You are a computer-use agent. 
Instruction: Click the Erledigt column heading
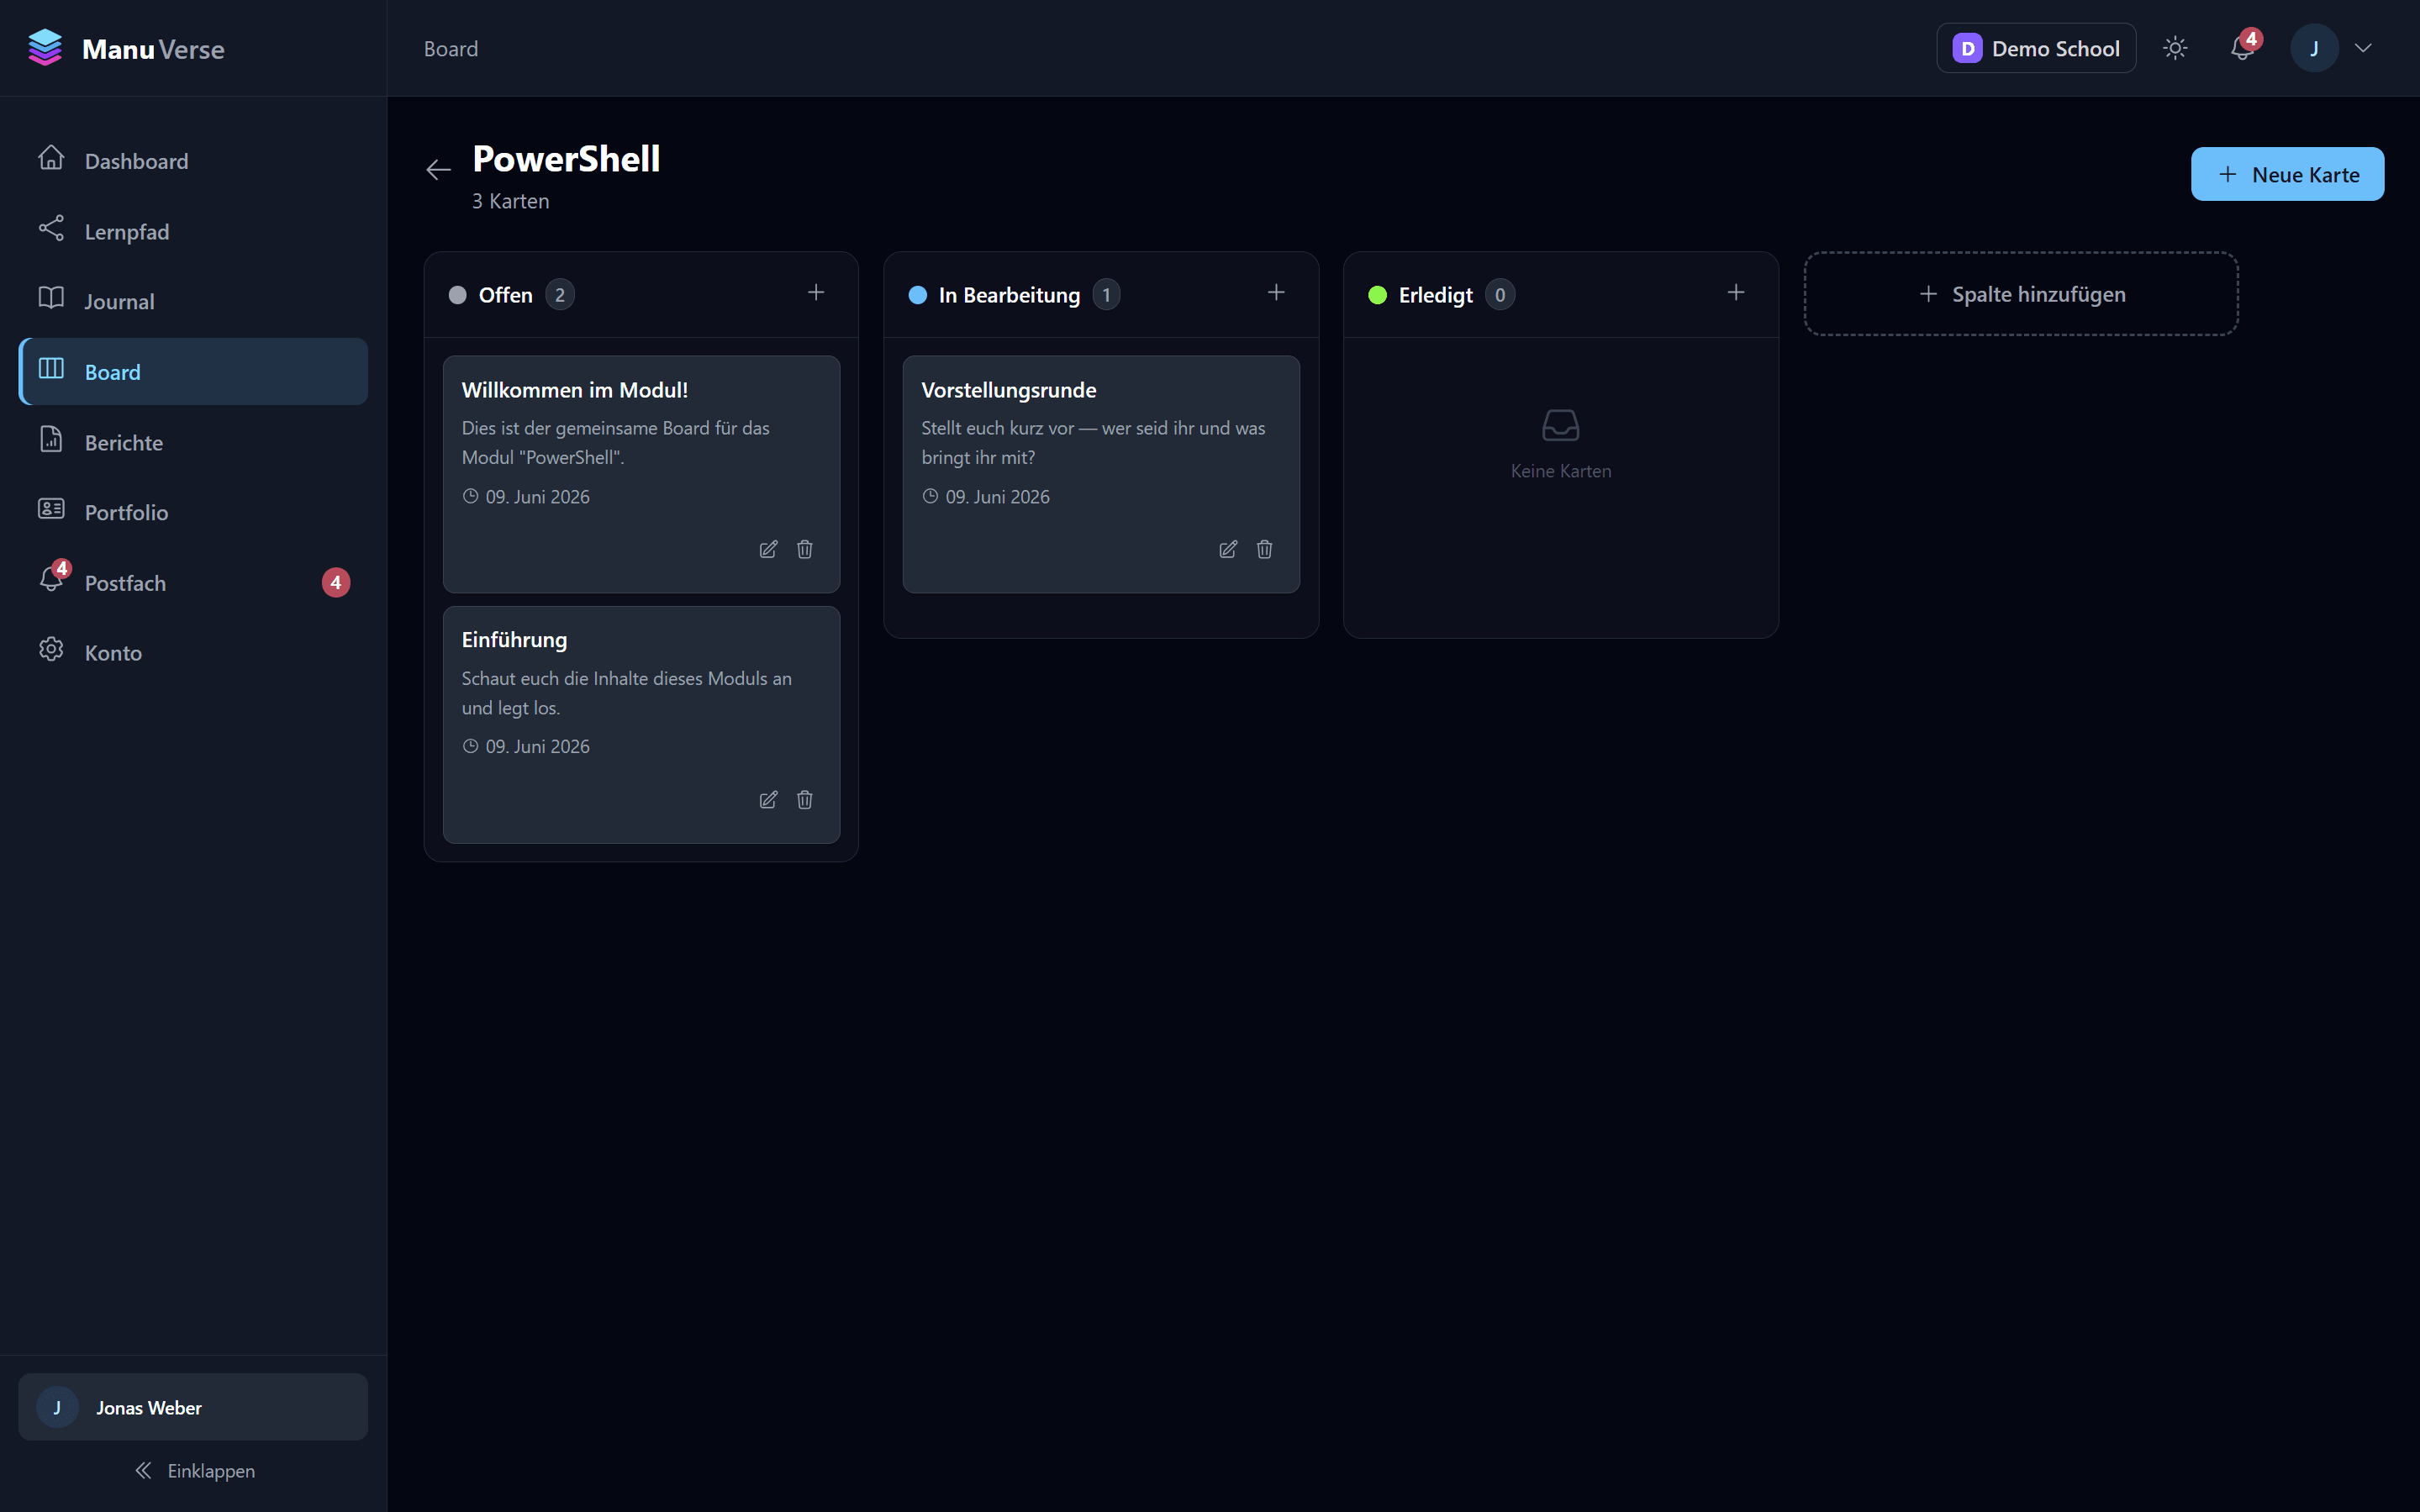click(1435, 295)
